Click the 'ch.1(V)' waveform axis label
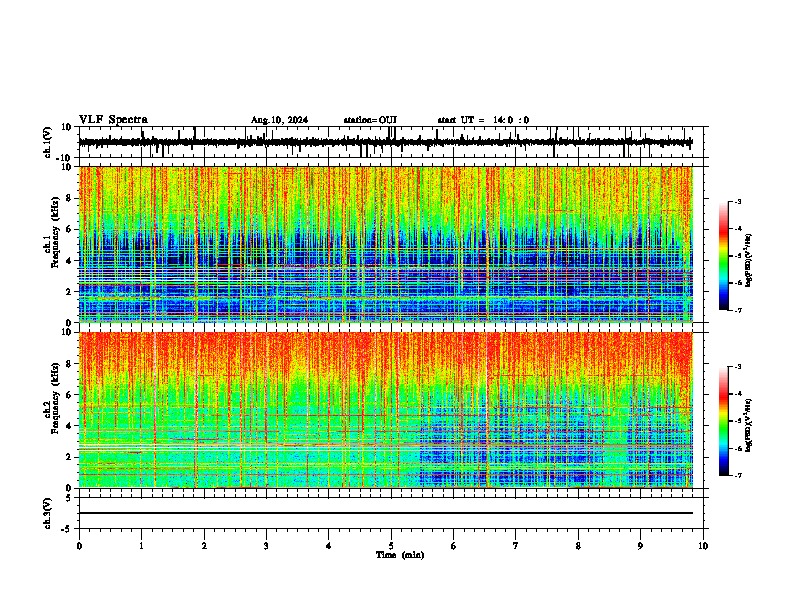 point(48,142)
